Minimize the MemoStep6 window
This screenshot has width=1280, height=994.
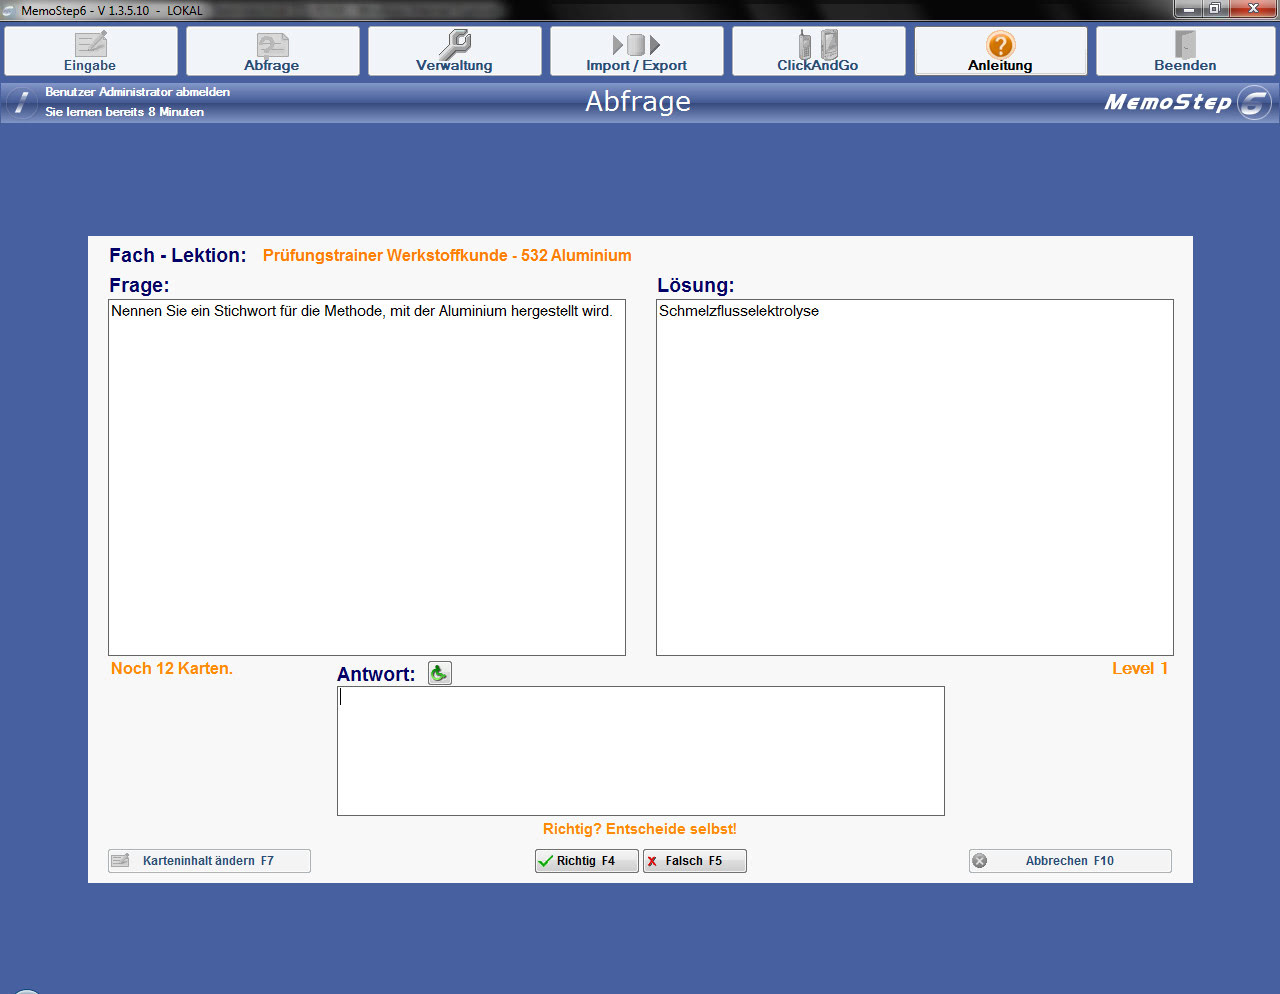point(1188,9)
